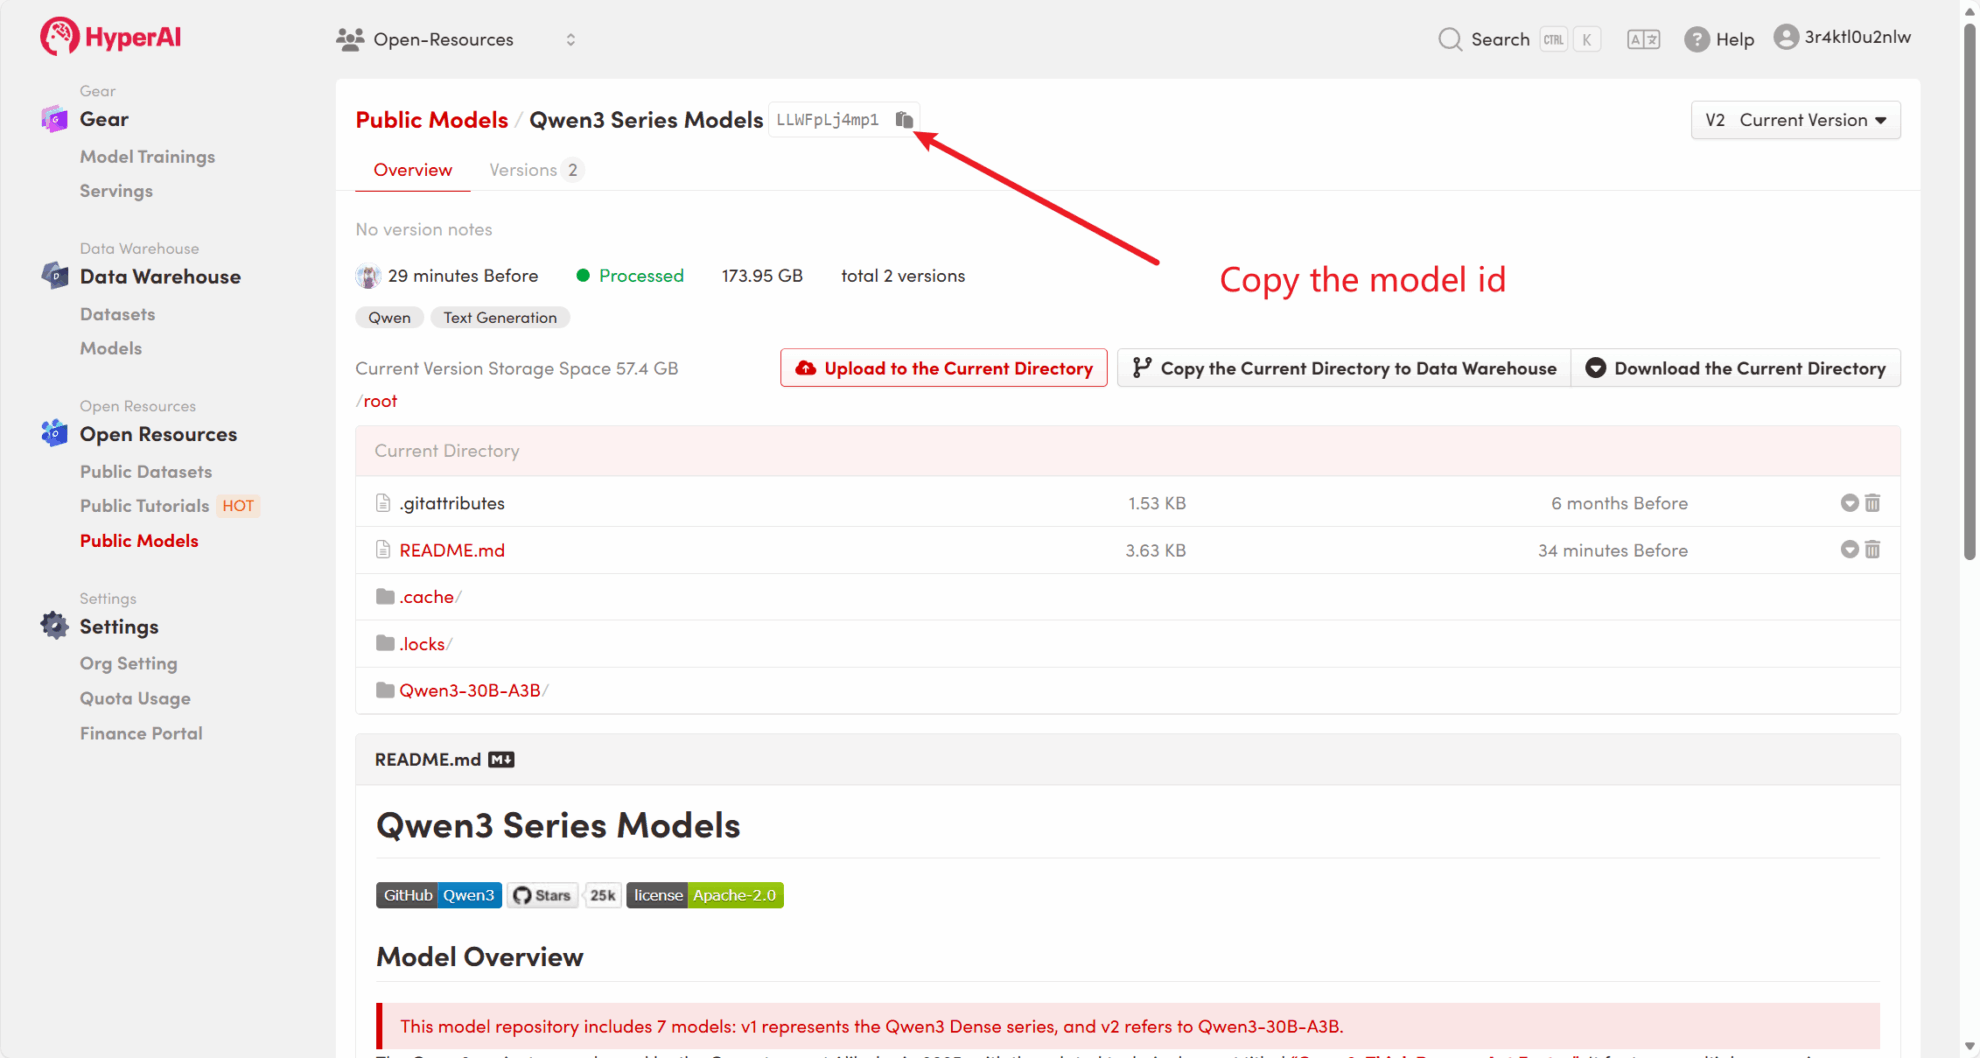Open the user account avatar icon
The image size is (1980, 1058).
click(x=1786, y=37)
